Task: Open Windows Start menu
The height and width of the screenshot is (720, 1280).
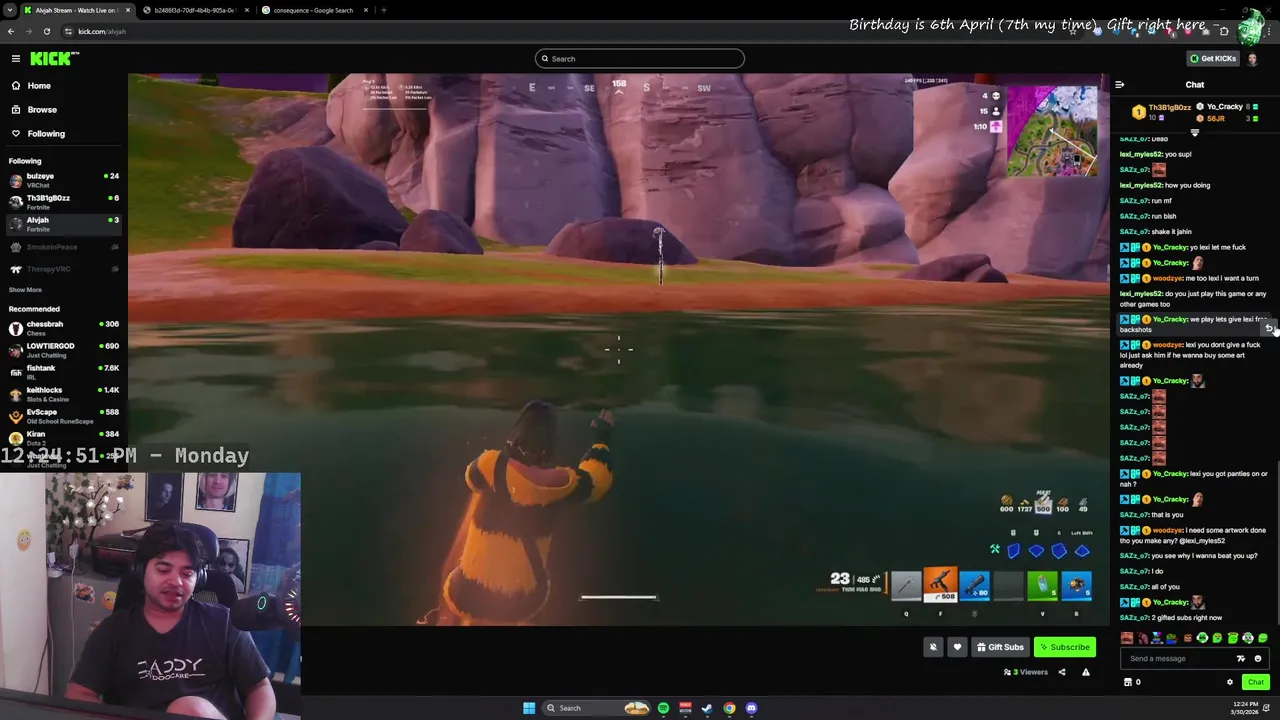Action: [x=529, y=708]
